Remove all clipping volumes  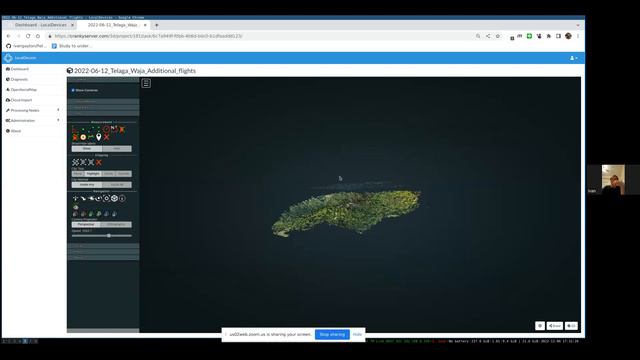(x=99, y=162)
